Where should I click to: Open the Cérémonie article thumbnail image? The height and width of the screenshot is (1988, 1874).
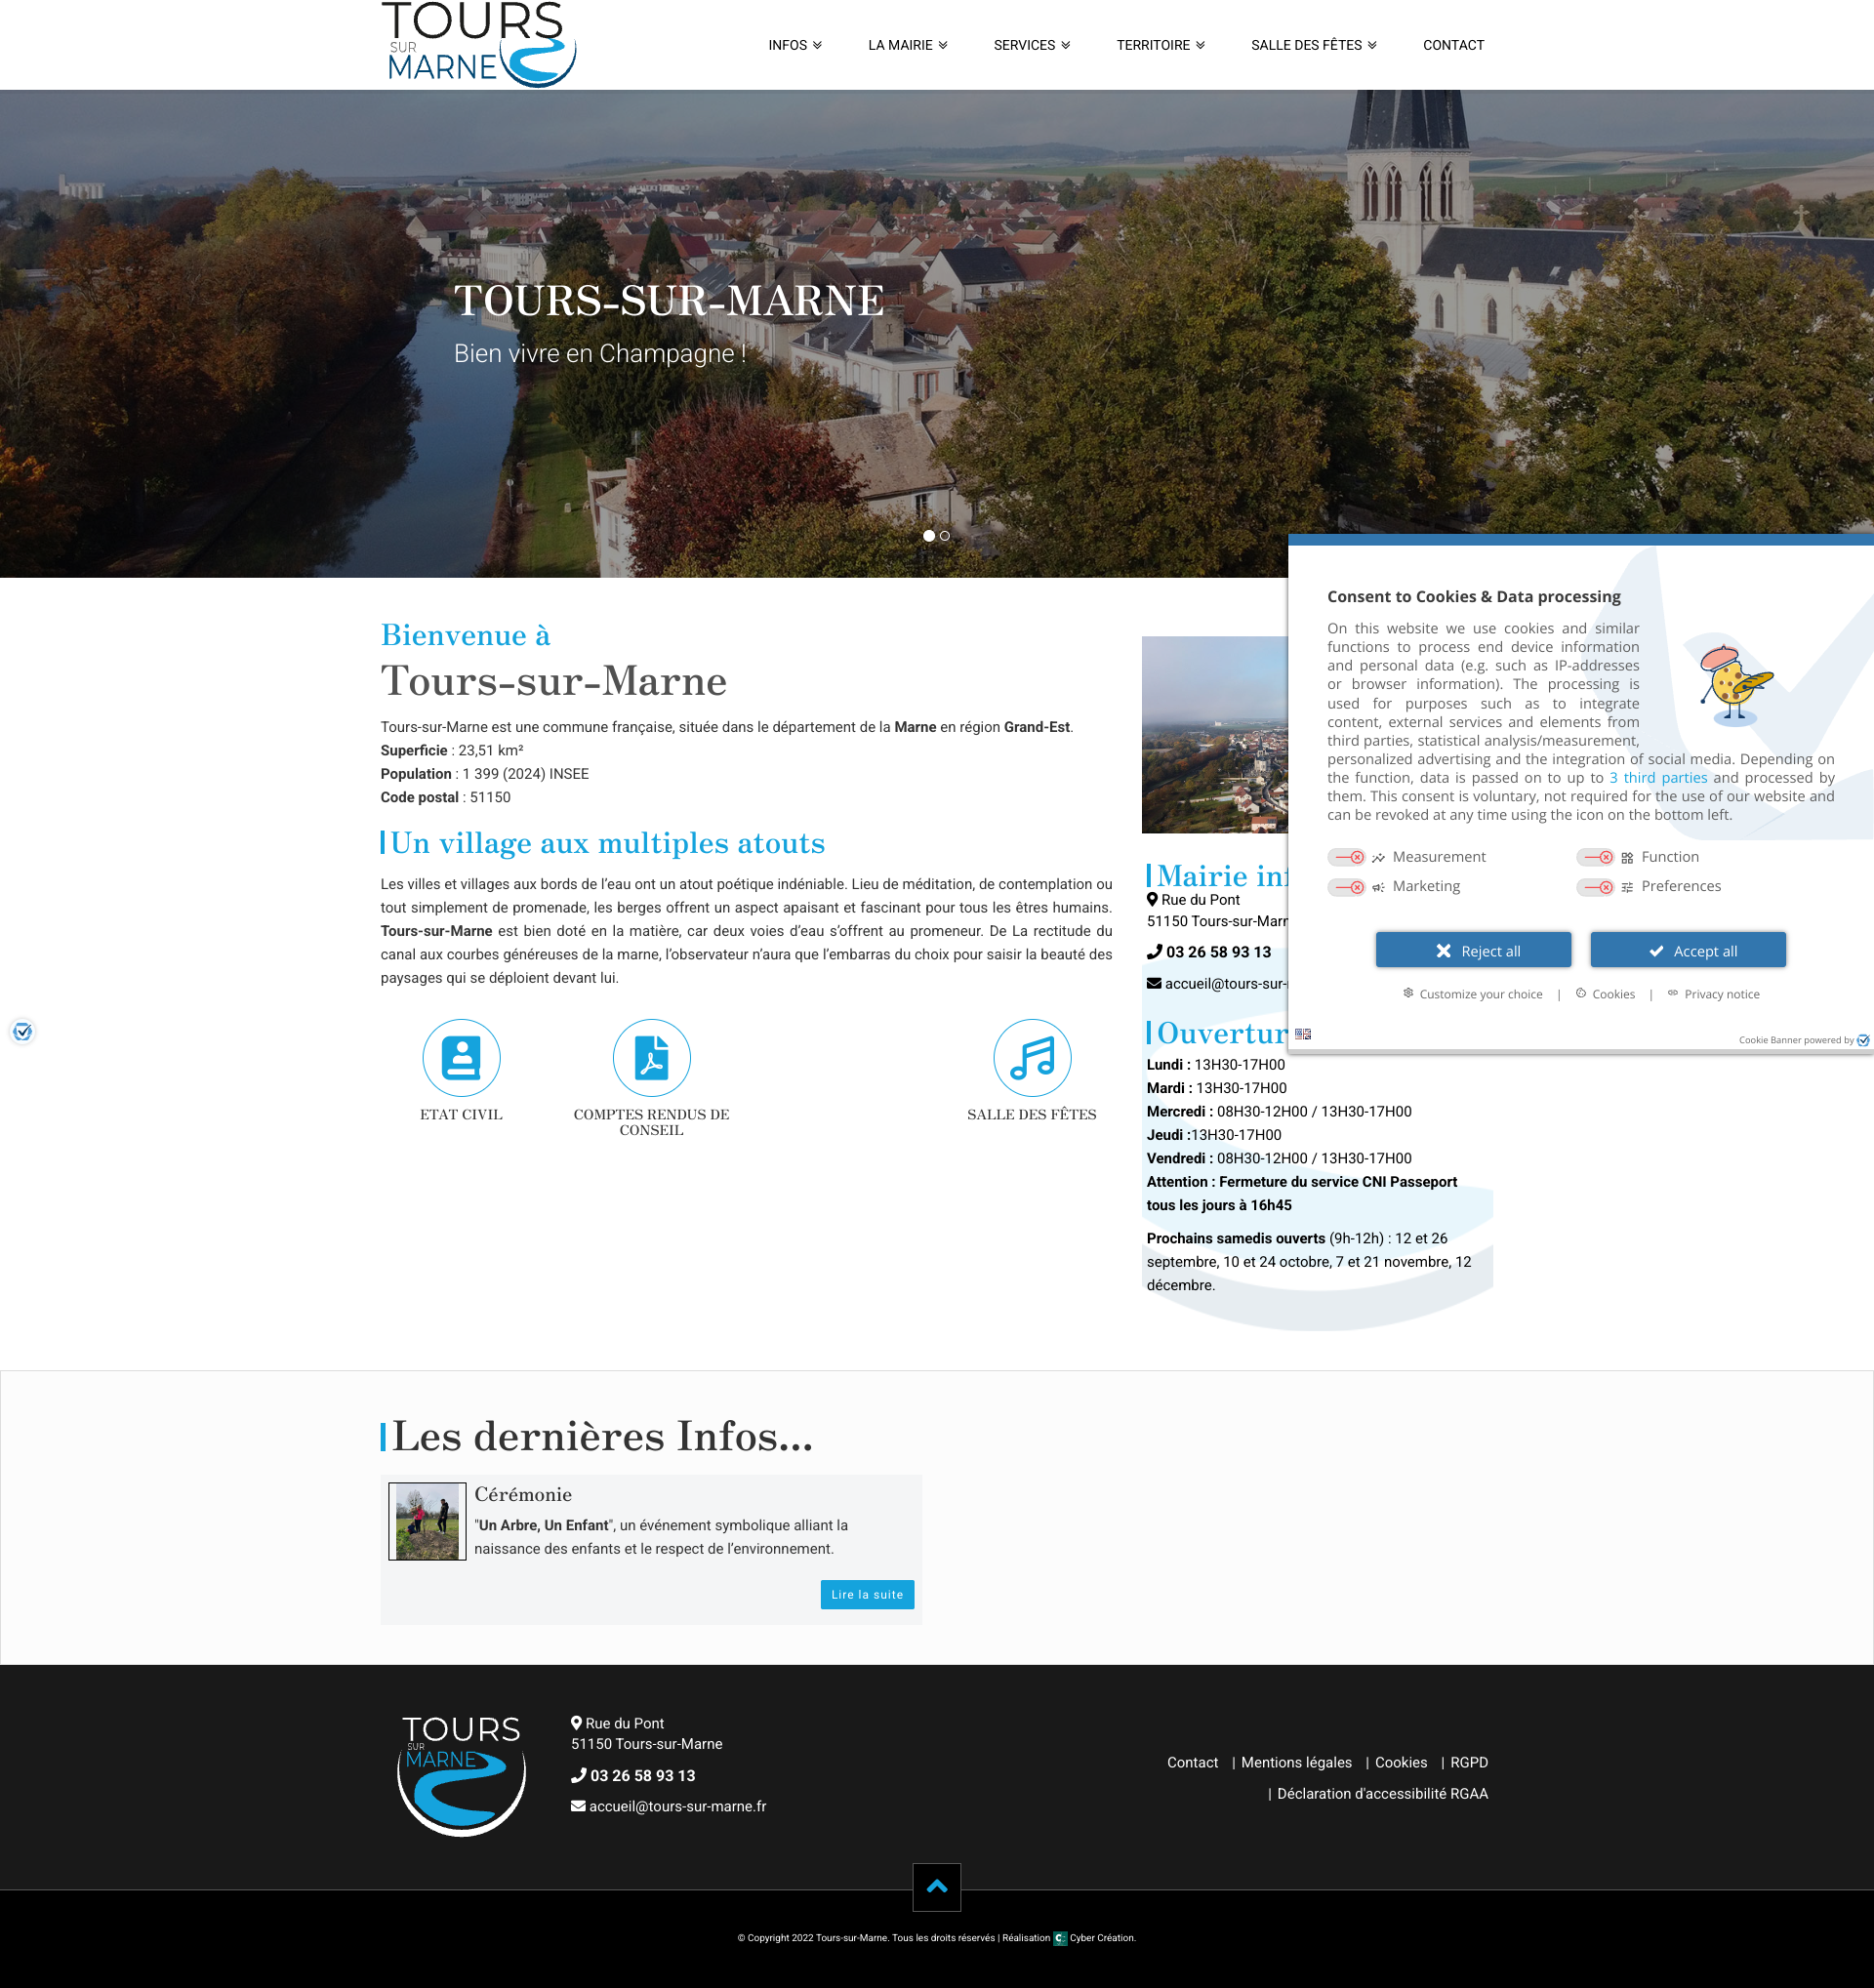pos(427,1521)
